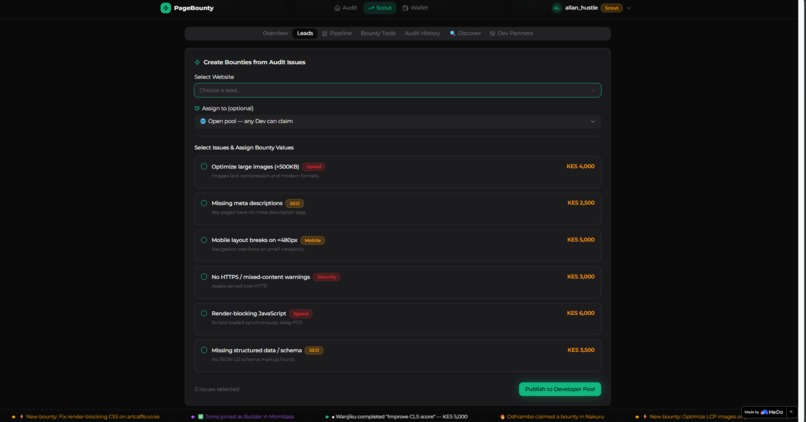
Task: Click Publish to Developer Pool button
Action: 560,389
